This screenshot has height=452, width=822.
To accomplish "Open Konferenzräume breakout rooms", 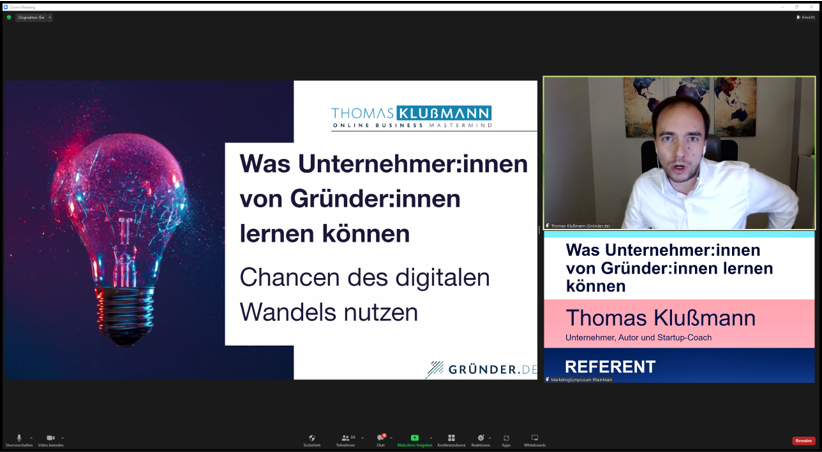I will [451, 440].
